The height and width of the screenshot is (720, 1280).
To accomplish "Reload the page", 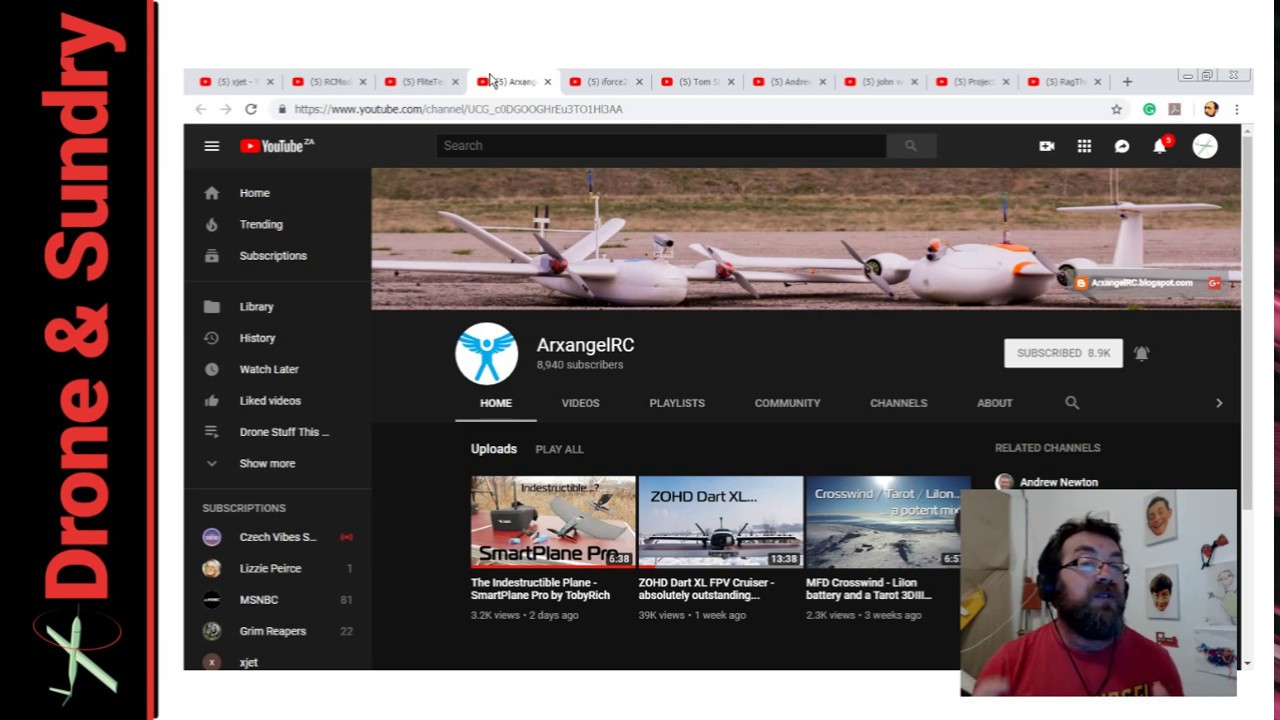I will point(251,109).
